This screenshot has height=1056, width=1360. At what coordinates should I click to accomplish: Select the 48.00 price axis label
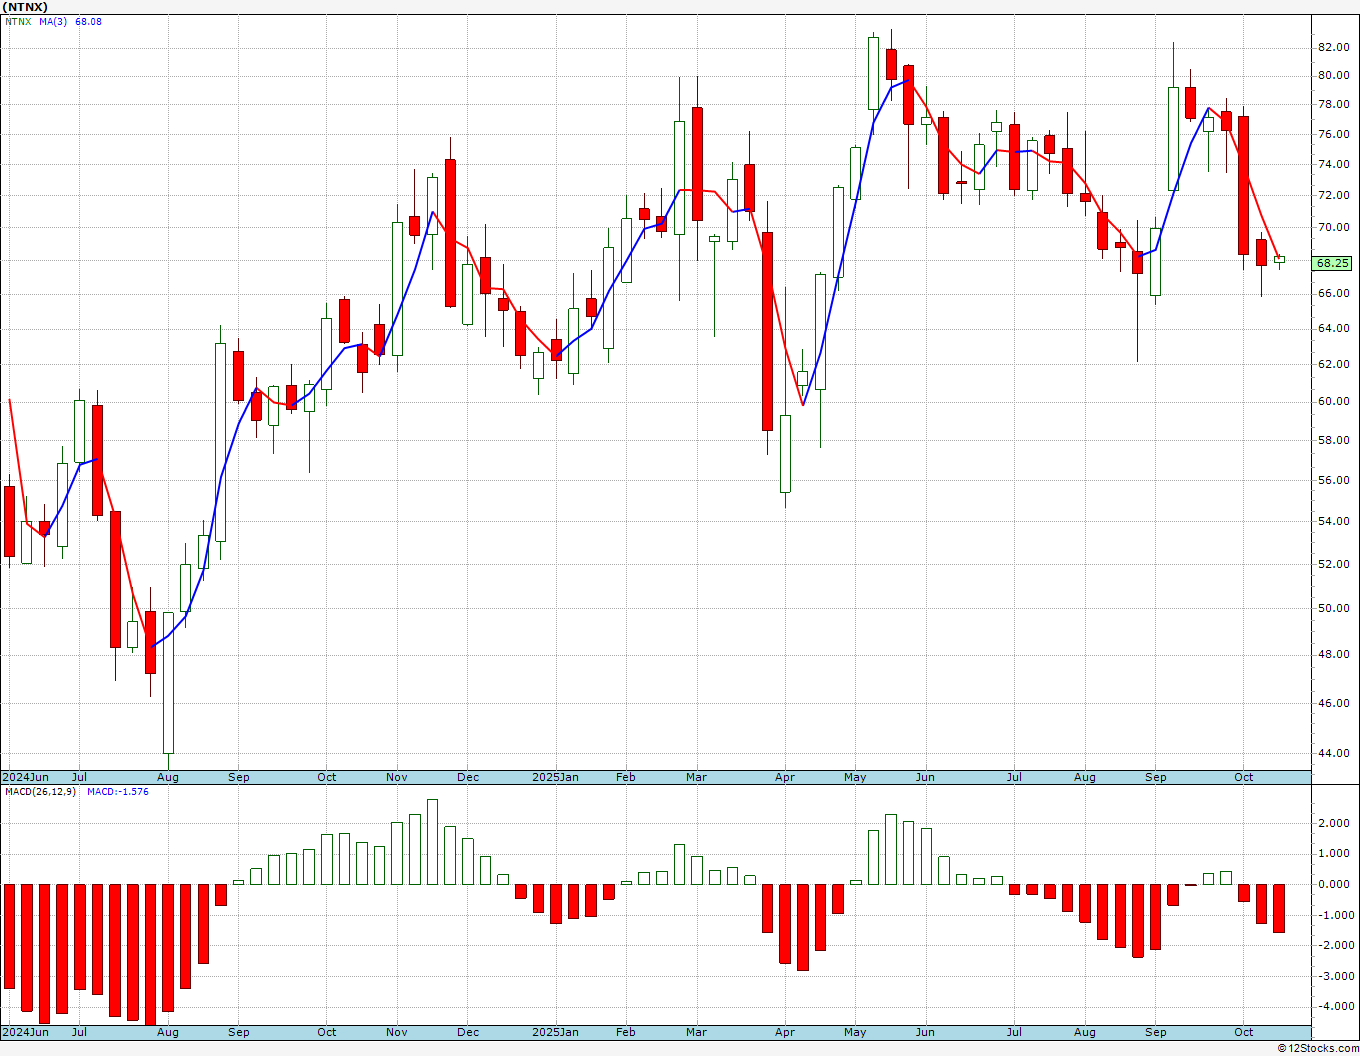[1334, 655]
